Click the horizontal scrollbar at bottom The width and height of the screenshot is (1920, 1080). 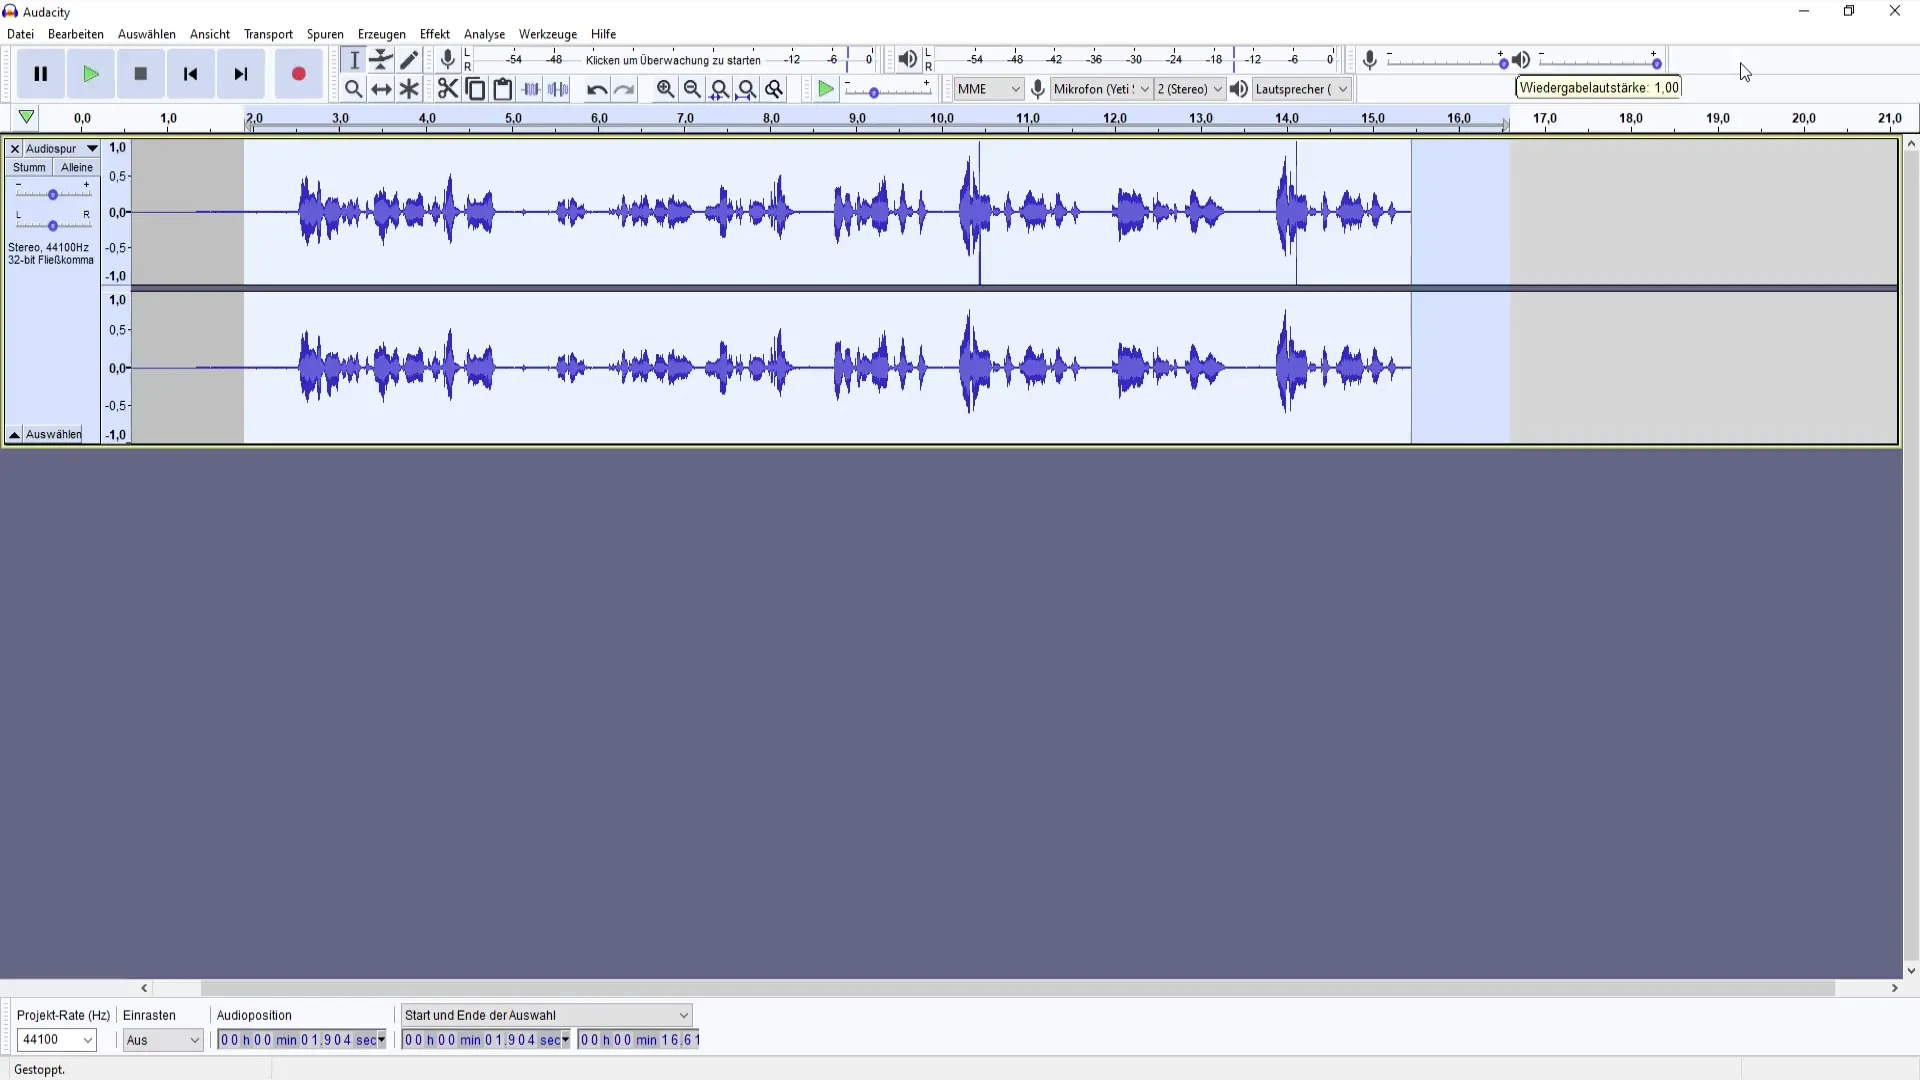click(1018, 988)
